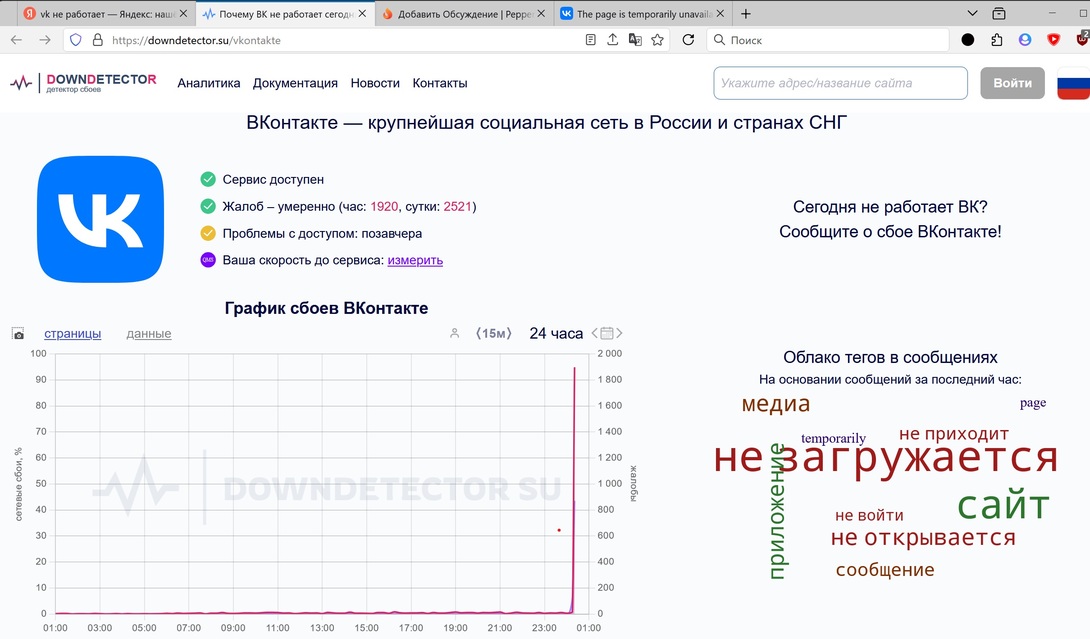Click the 'temporarily' tag
Screen dimensions: 1090x639
pyautogui.click(x=833, y=438)
